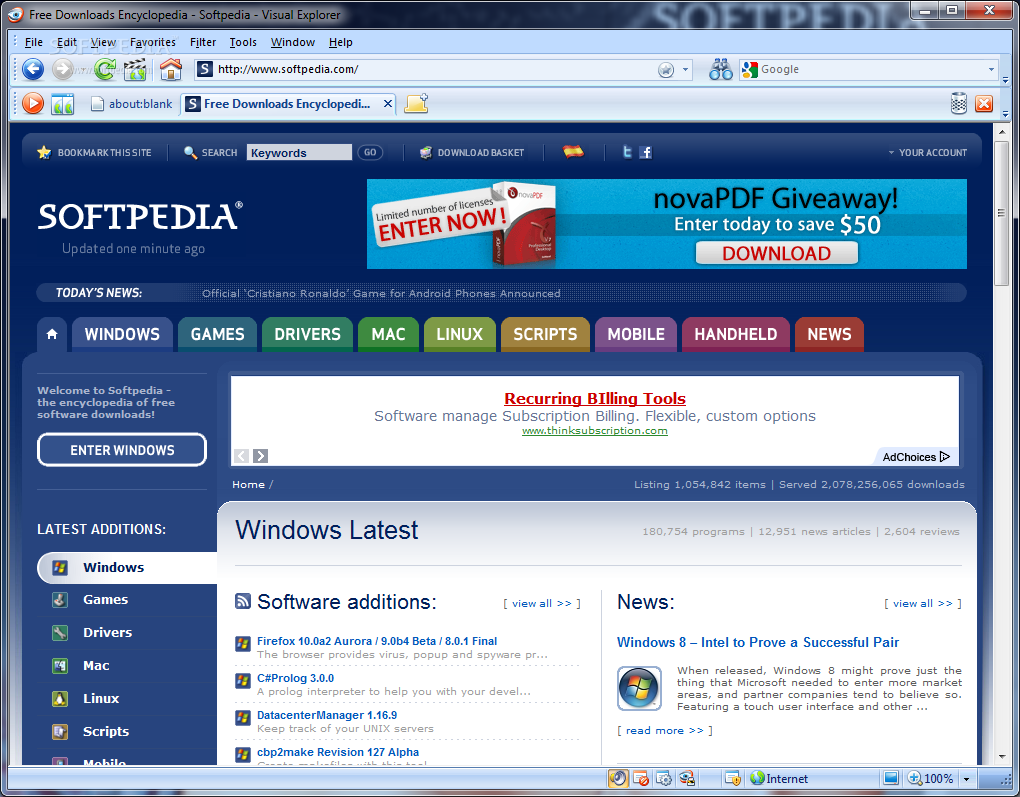Click the DOWNLOAD button in the novaPDF banner

coord(777,253)
